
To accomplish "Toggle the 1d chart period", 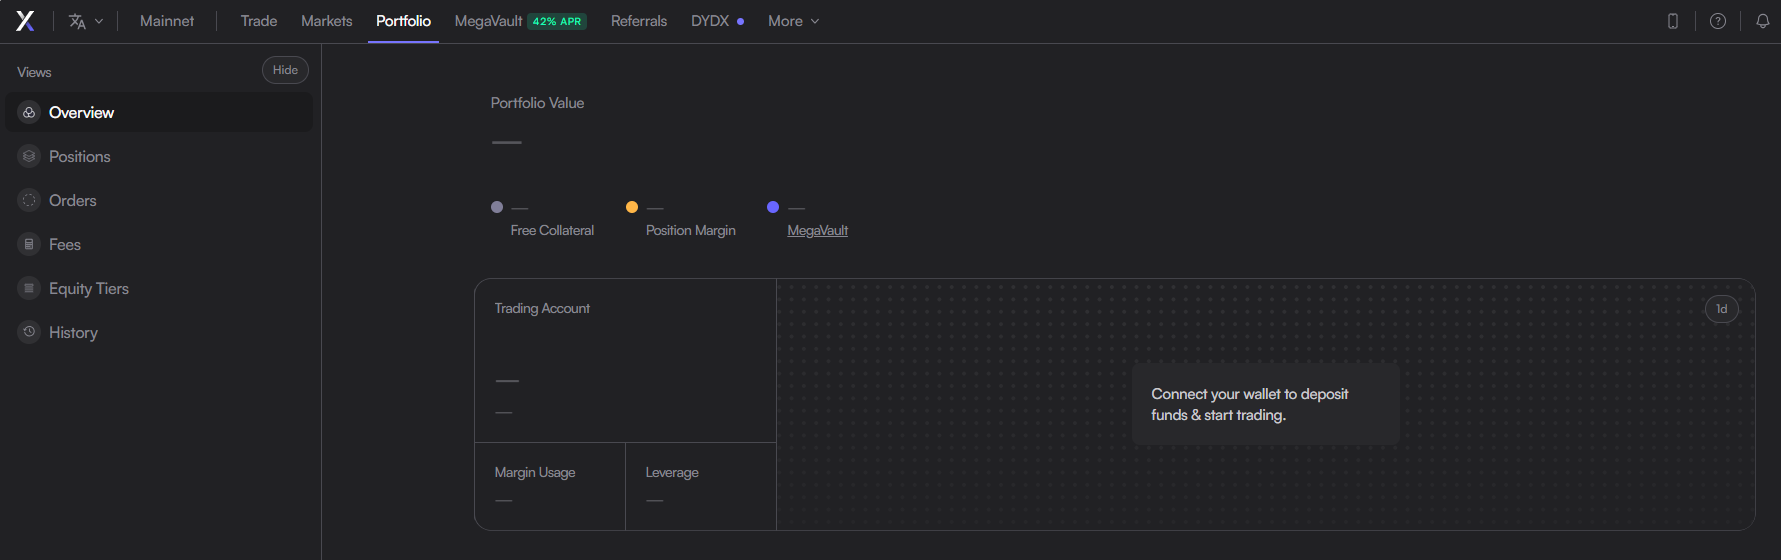I will pyautogui.click(x=1722, y=309).
